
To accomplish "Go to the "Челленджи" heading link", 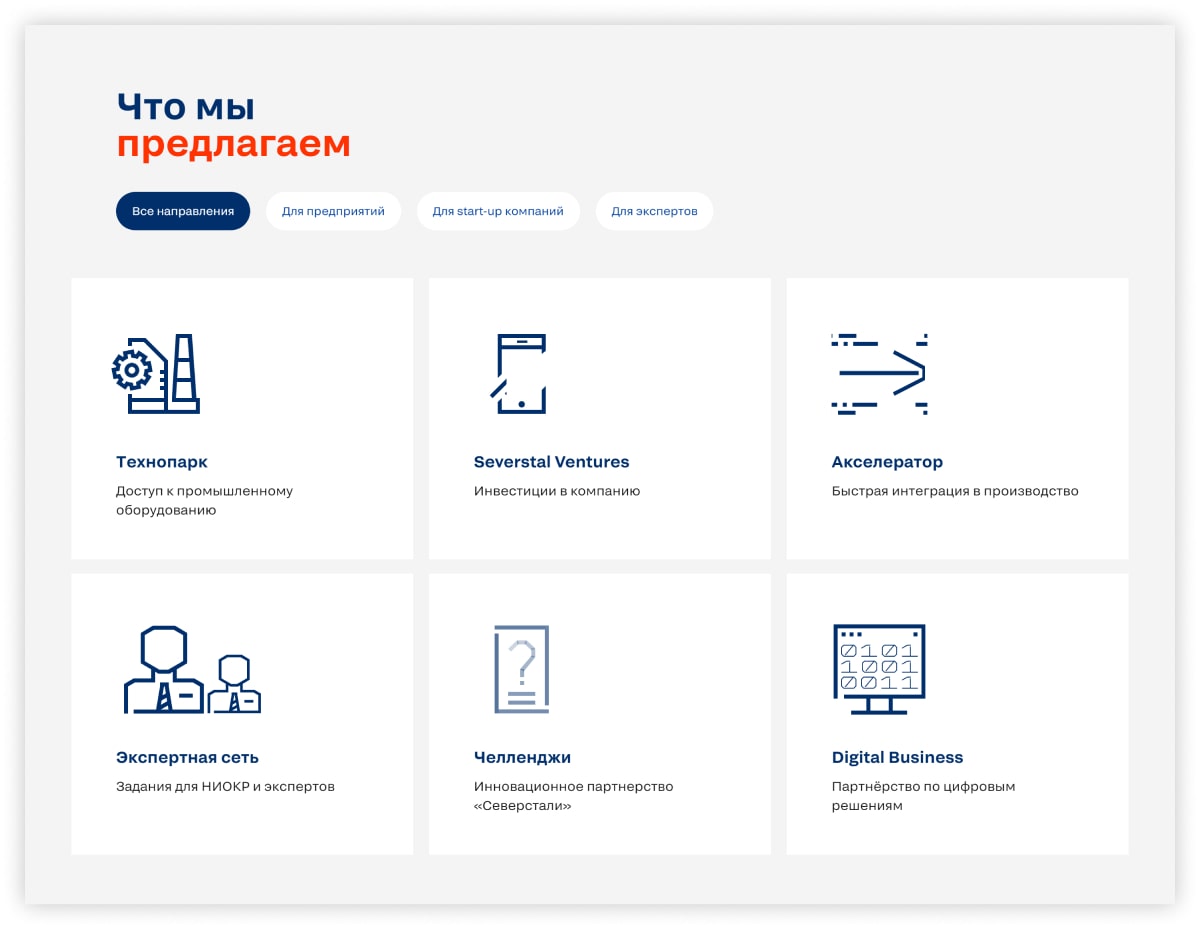I will pyautogui.click(x=522, y=758).
